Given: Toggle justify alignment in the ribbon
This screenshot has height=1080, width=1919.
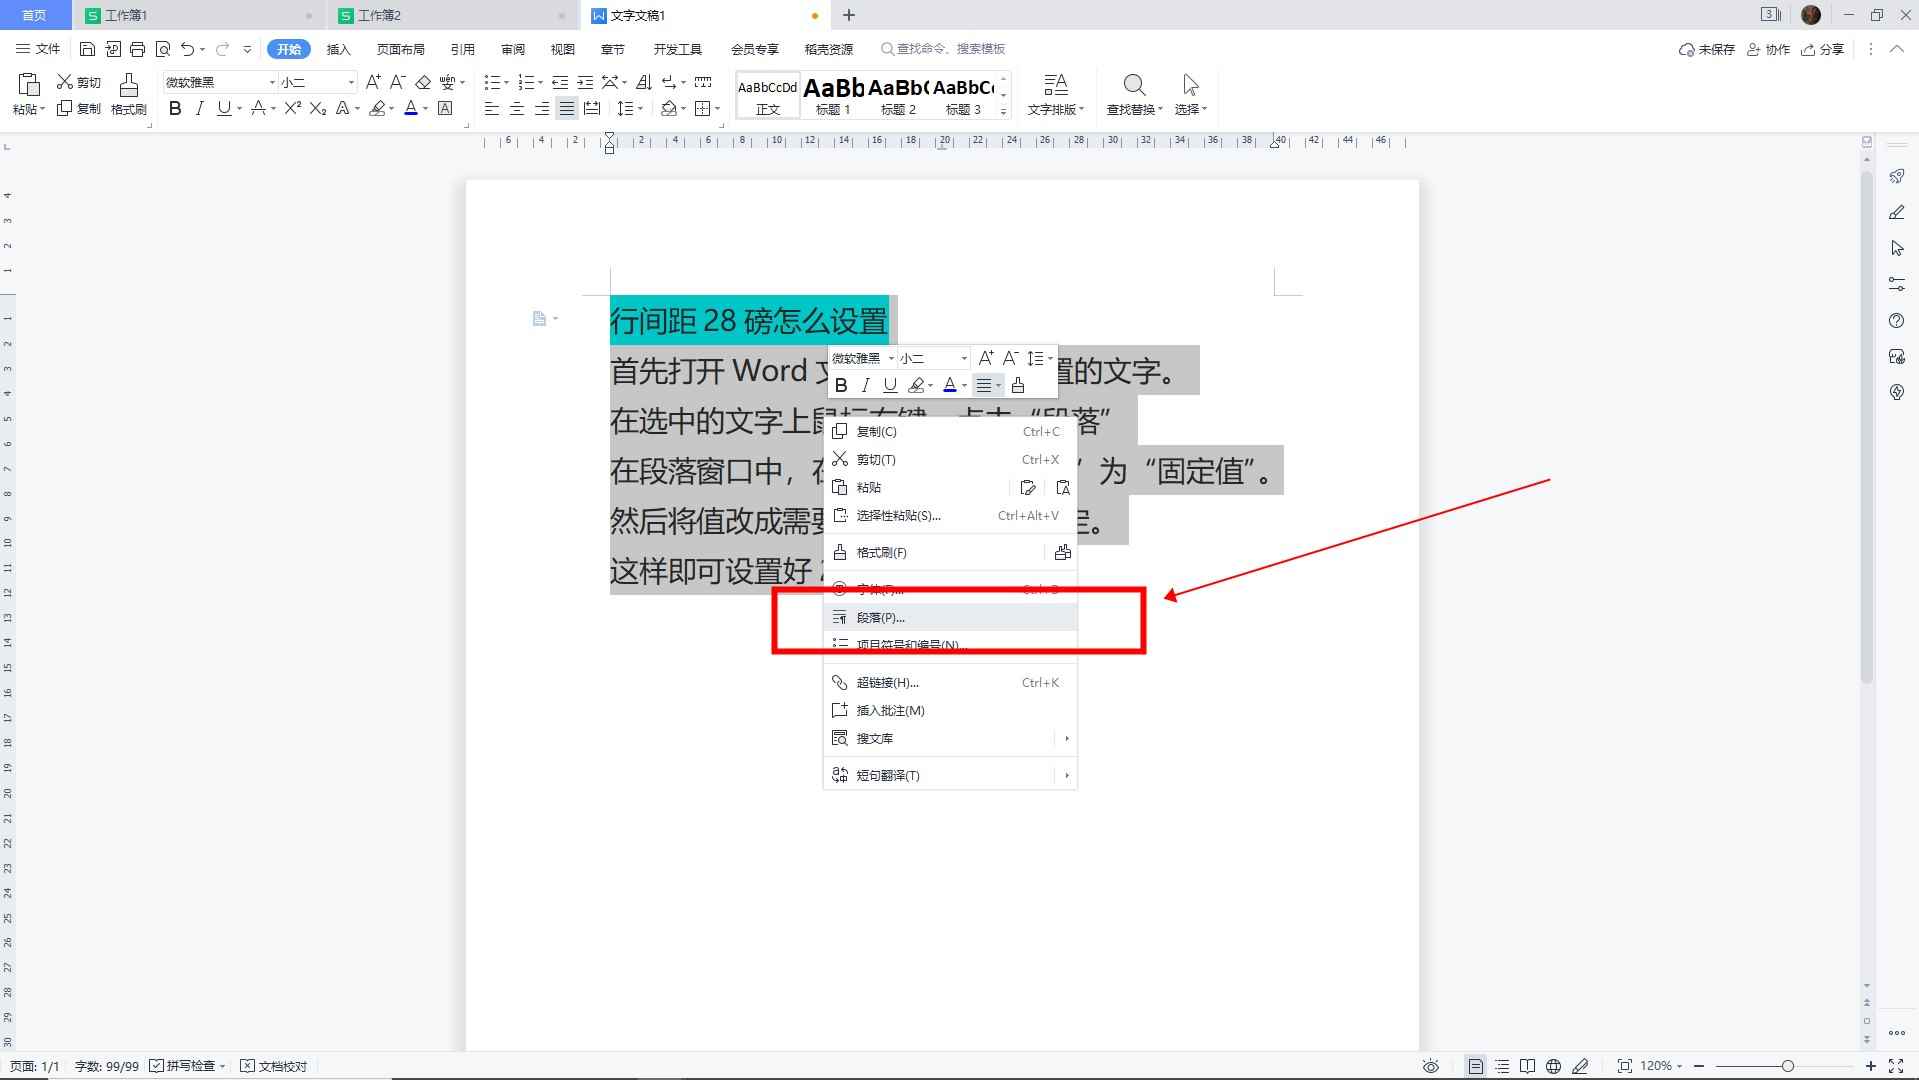Looking at the screenshot, I should pyautogui.click(x=567, y=109).
